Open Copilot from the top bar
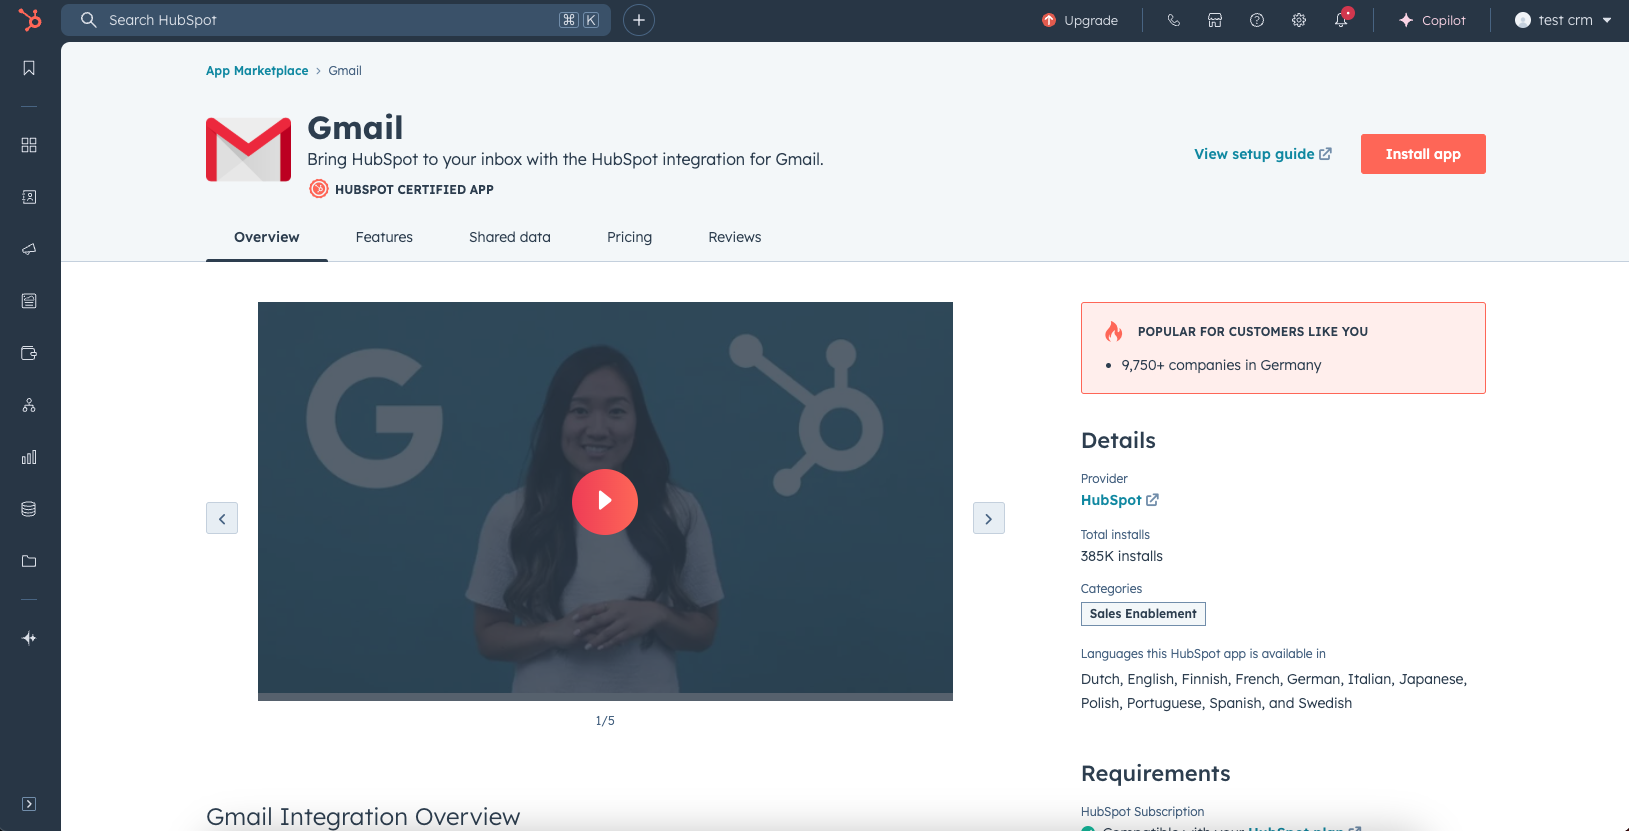The height and width of the screenshot is (831, 1629). (1432, 20)
